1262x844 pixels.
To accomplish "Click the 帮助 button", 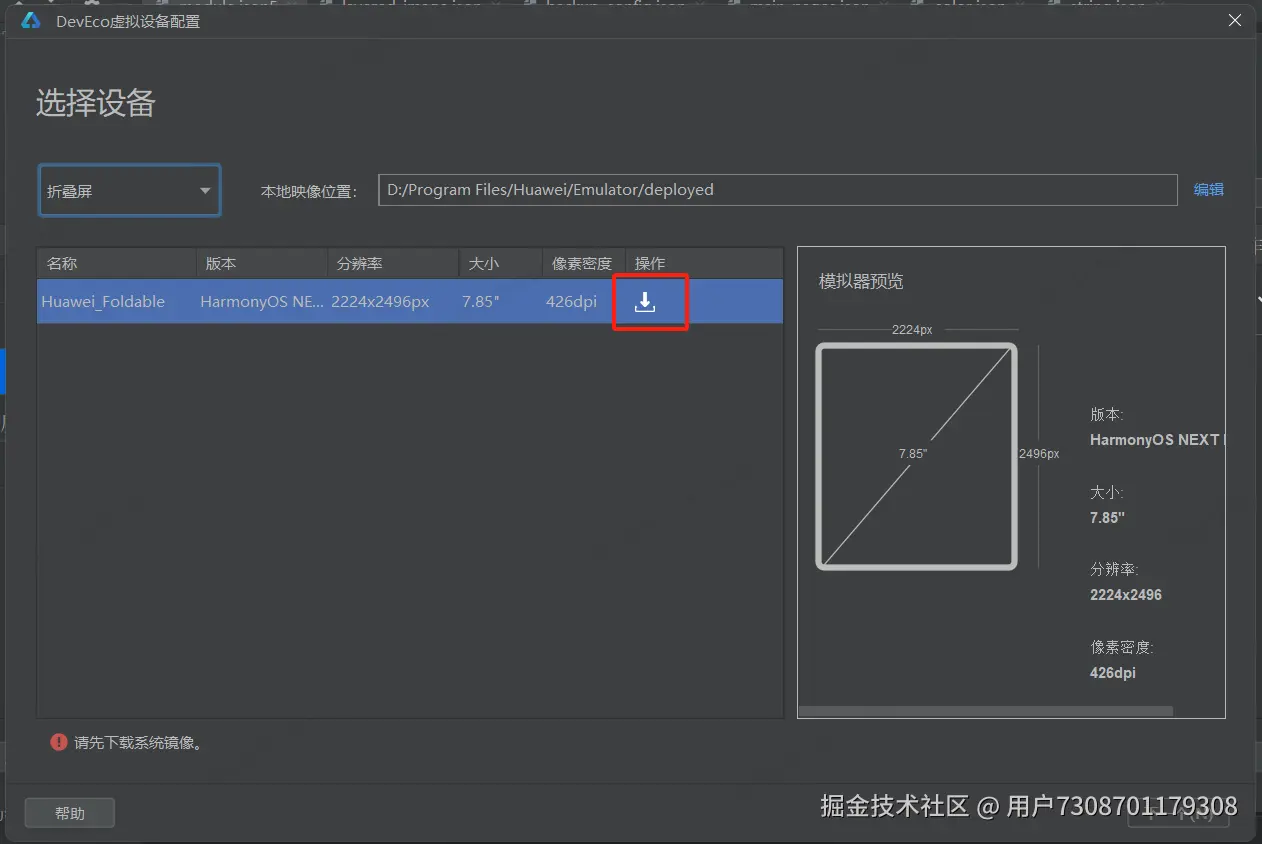I will [70, 813].
